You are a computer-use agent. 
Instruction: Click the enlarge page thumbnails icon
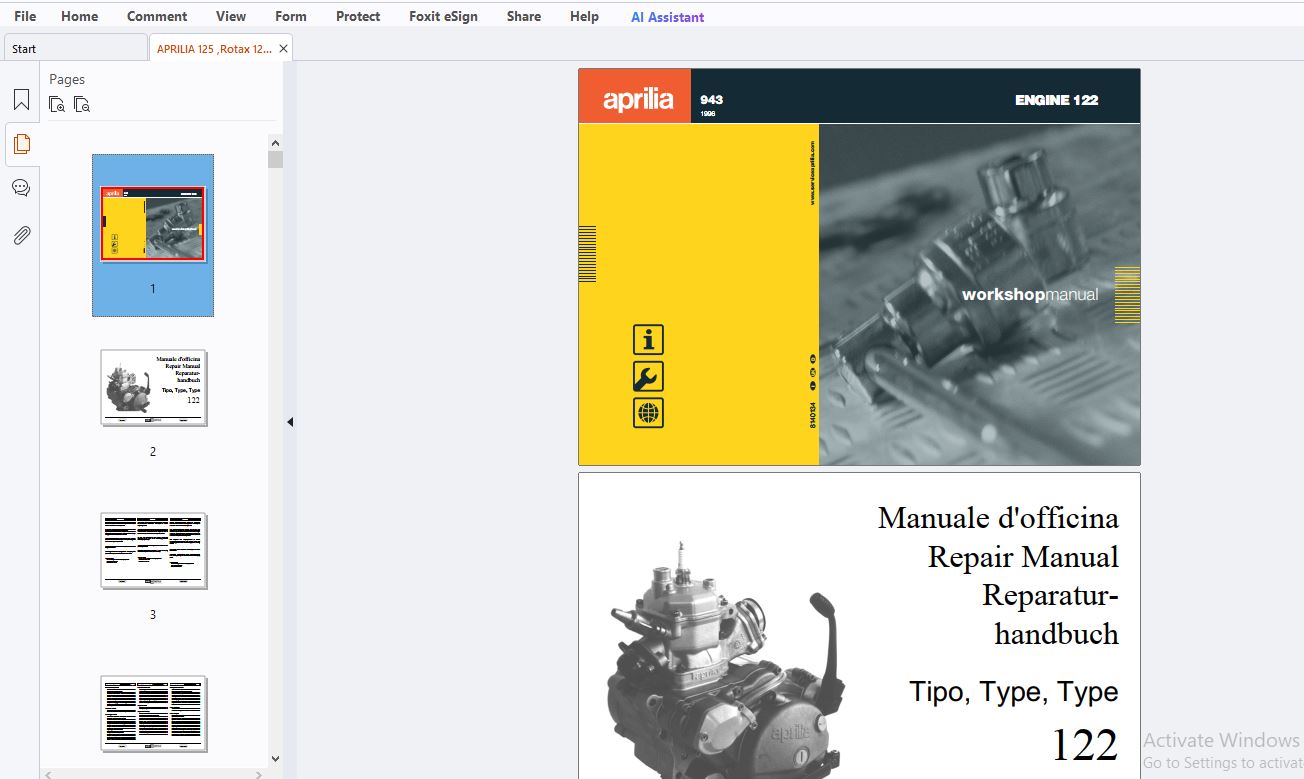(x=57, y=104)
